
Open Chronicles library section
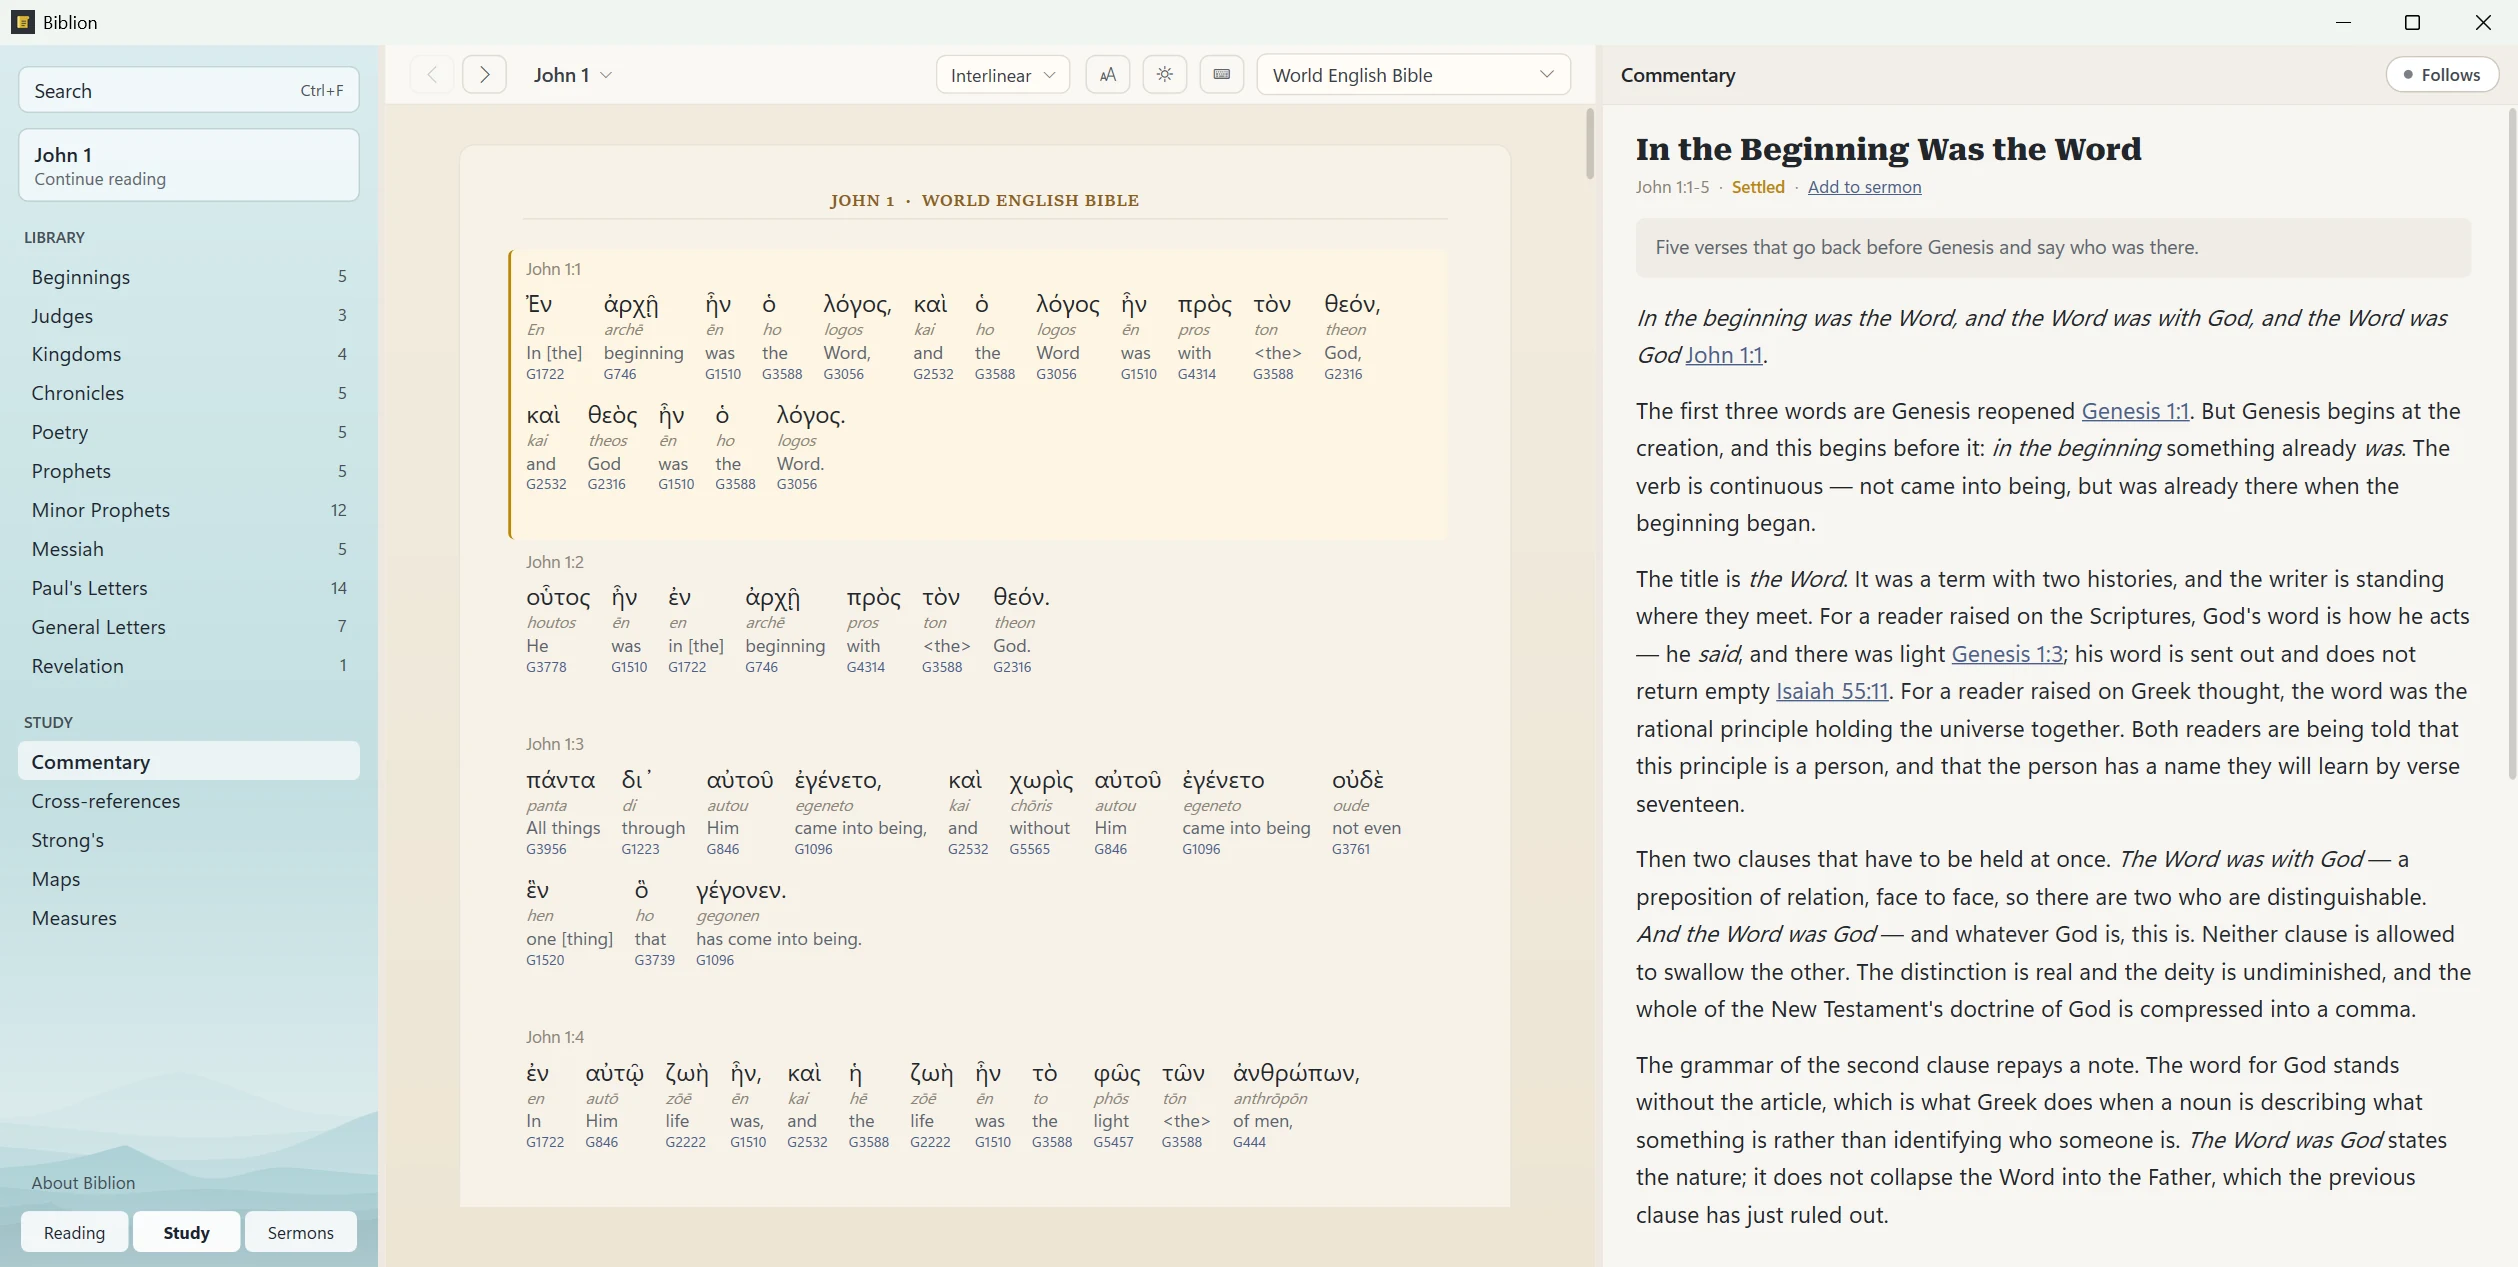pos(189,393)
